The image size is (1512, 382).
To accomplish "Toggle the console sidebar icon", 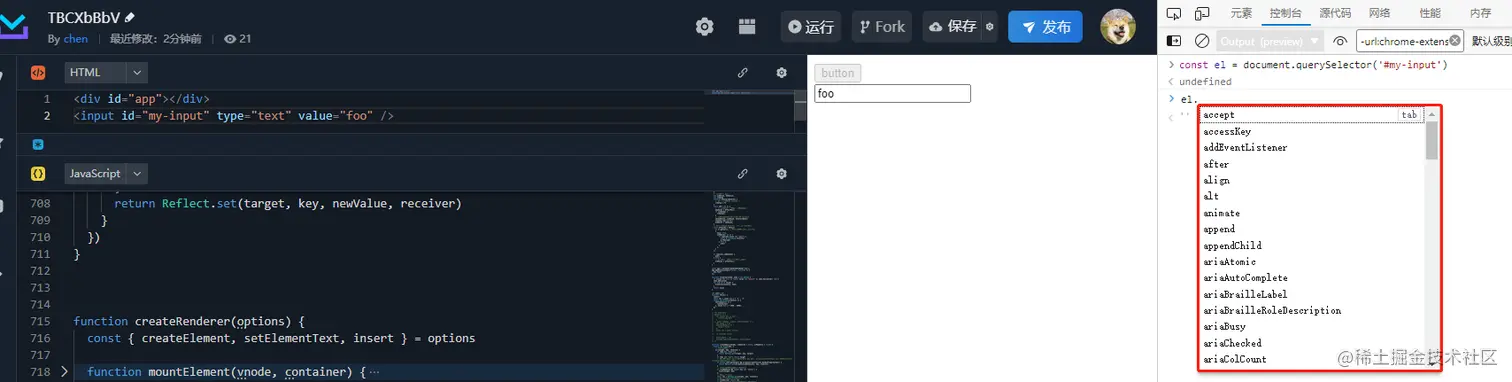I will [x=1174, y=41].
